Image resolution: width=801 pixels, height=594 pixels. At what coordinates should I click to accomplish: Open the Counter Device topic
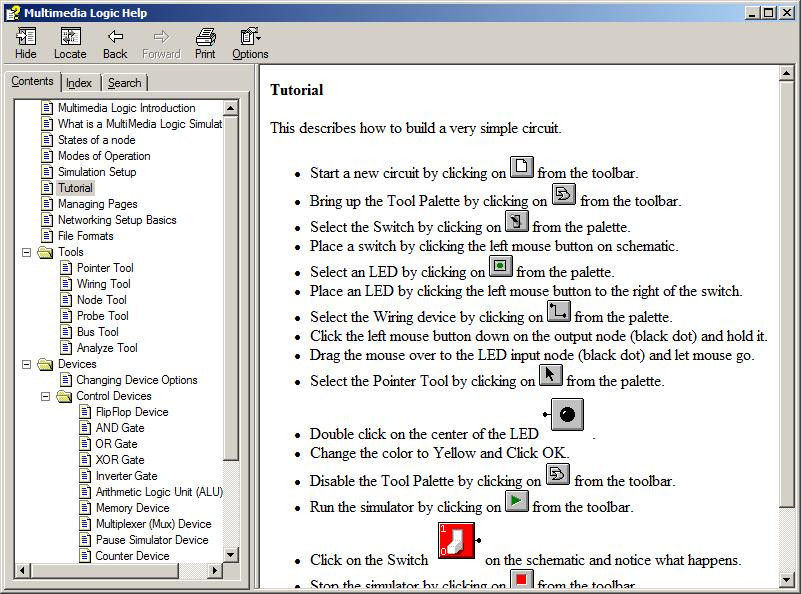coord(132,556)
